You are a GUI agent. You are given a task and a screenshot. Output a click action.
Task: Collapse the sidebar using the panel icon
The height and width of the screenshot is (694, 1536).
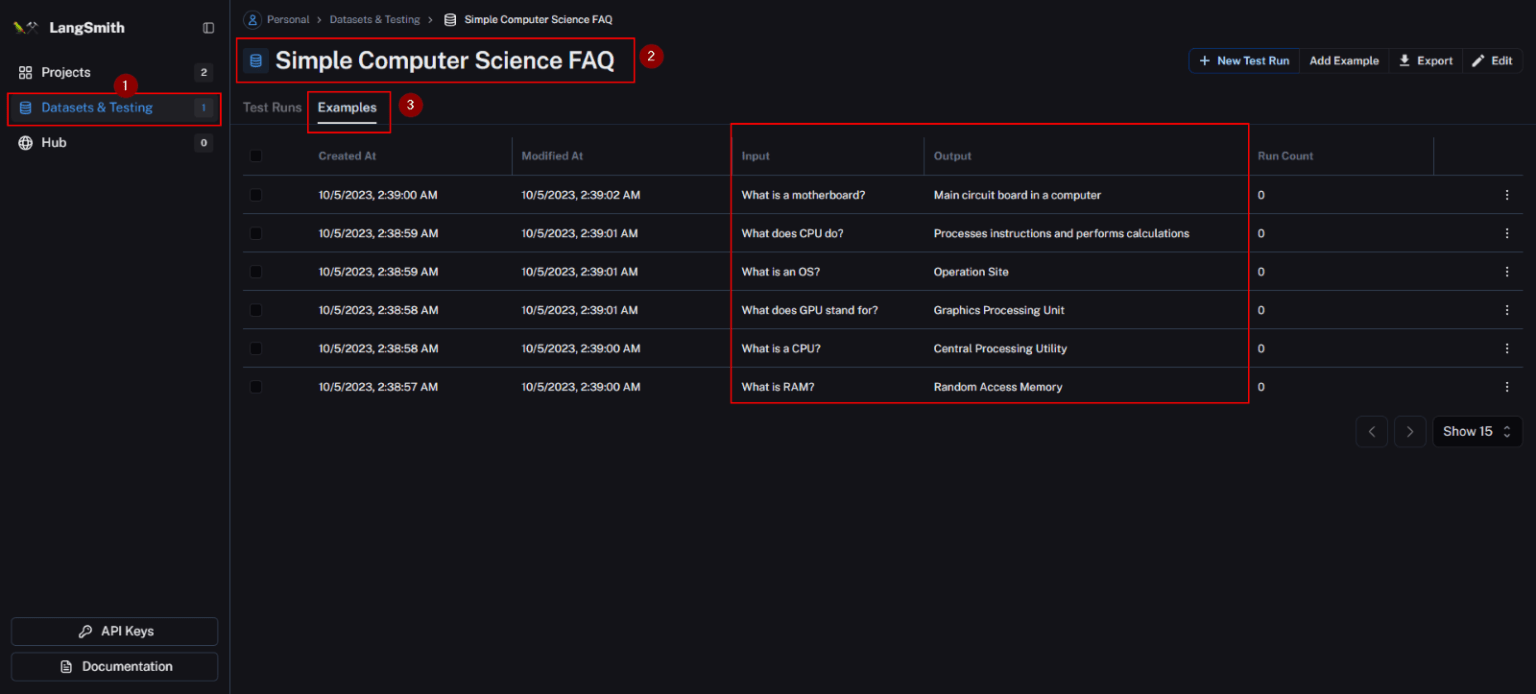tap(208, 28)
